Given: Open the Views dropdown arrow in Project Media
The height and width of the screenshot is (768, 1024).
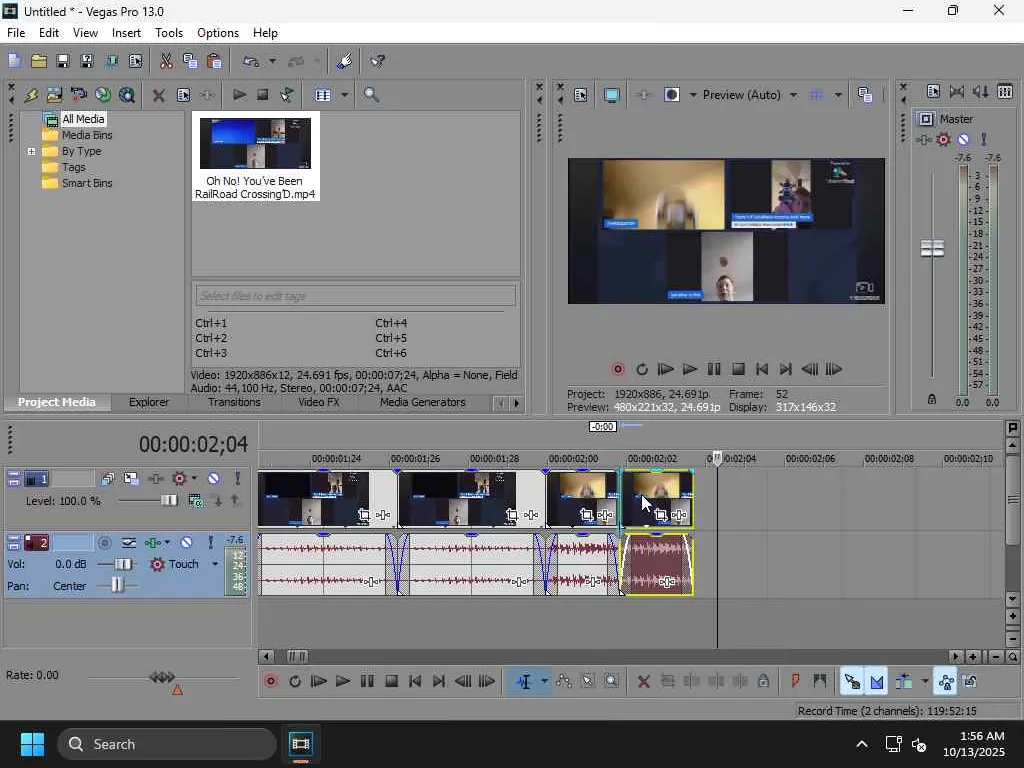Looking at the screenshot, I should (344, 95).
